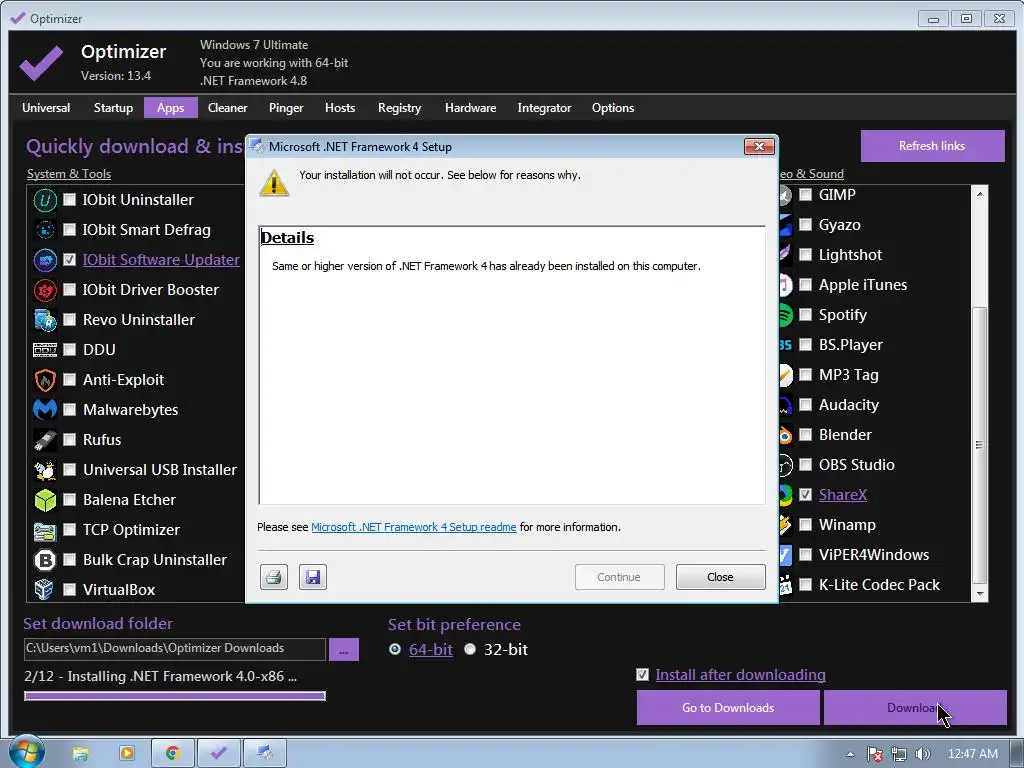The image size is (1024, 768).
Task: Click the Bulk Crap Uninstaller icon
Action: coord(45,560)
